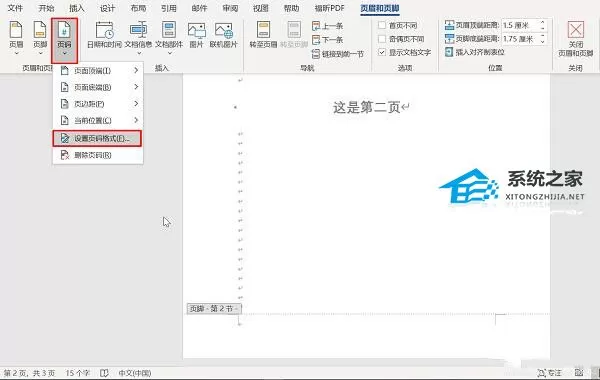Open the 页眉 header dropdown icon

(16, 38)
